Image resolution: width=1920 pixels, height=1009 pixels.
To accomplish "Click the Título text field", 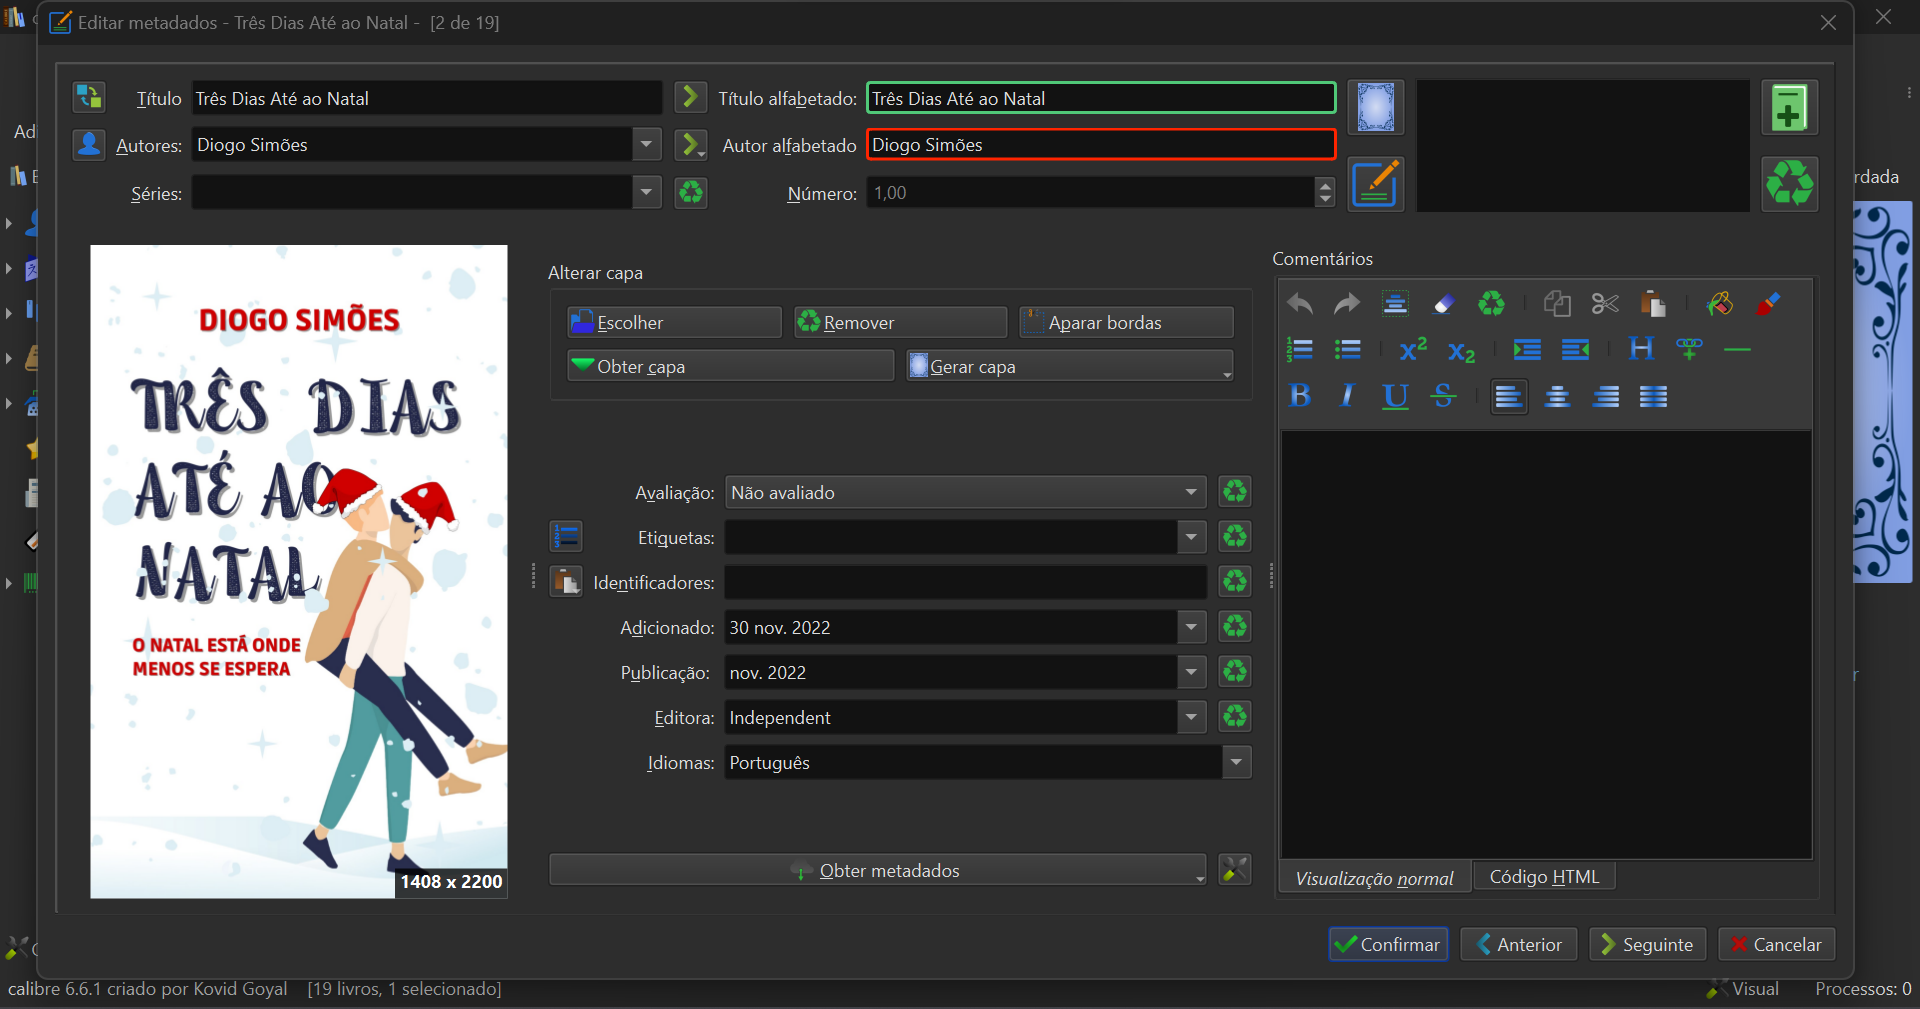I will (426, 98).
